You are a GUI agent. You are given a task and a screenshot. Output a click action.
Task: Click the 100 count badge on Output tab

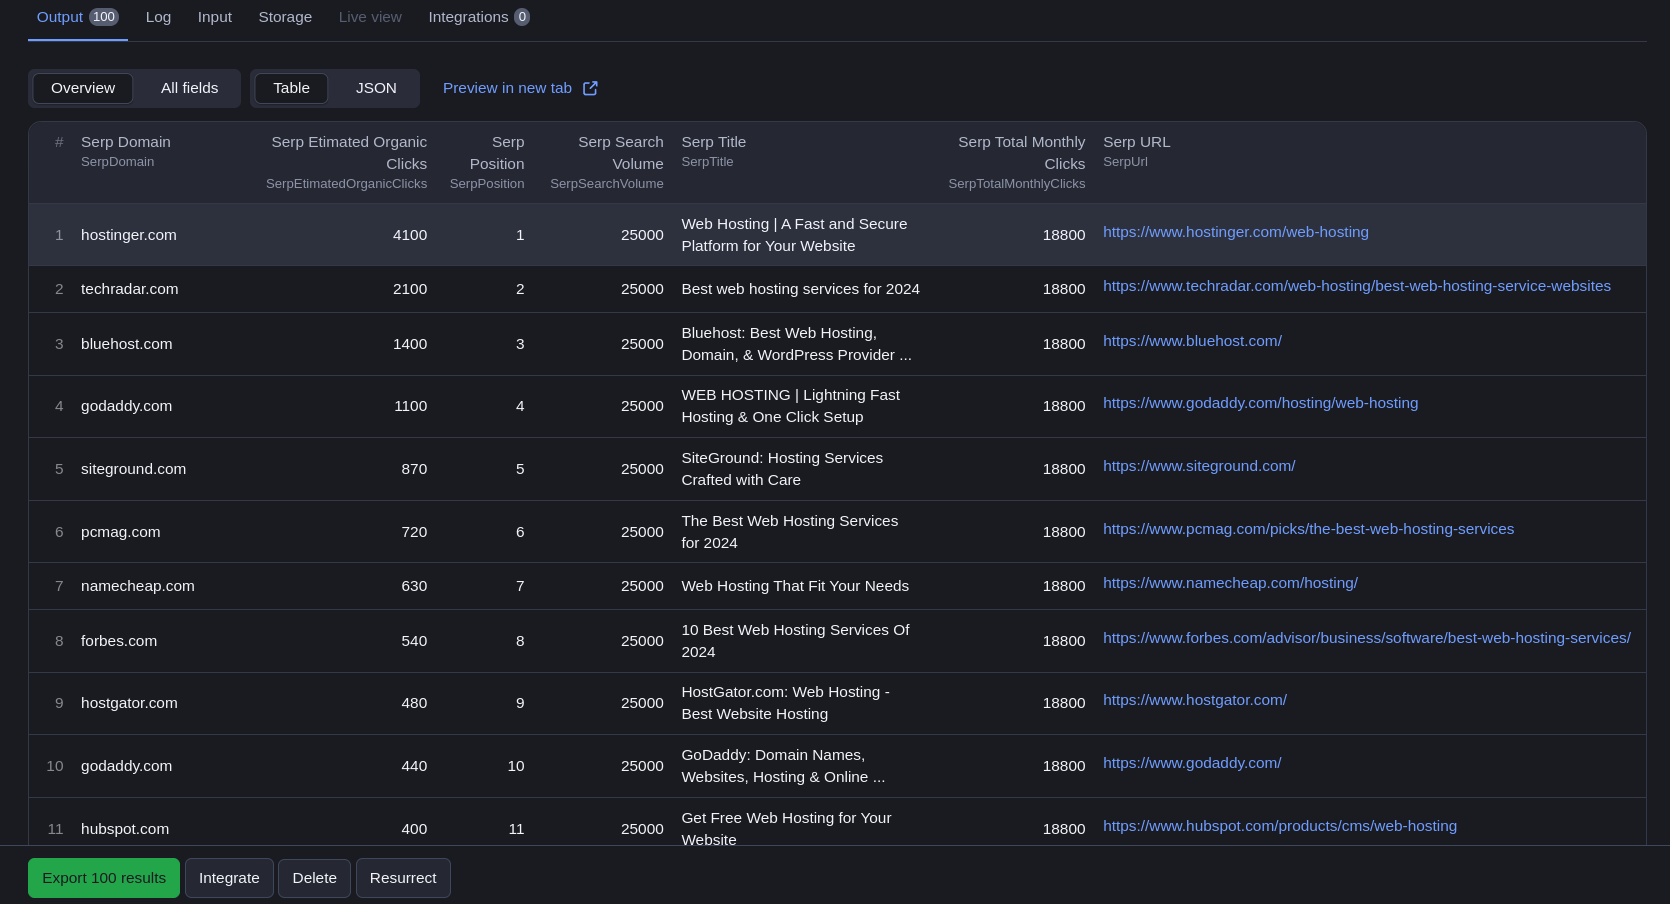pos(104,17)
